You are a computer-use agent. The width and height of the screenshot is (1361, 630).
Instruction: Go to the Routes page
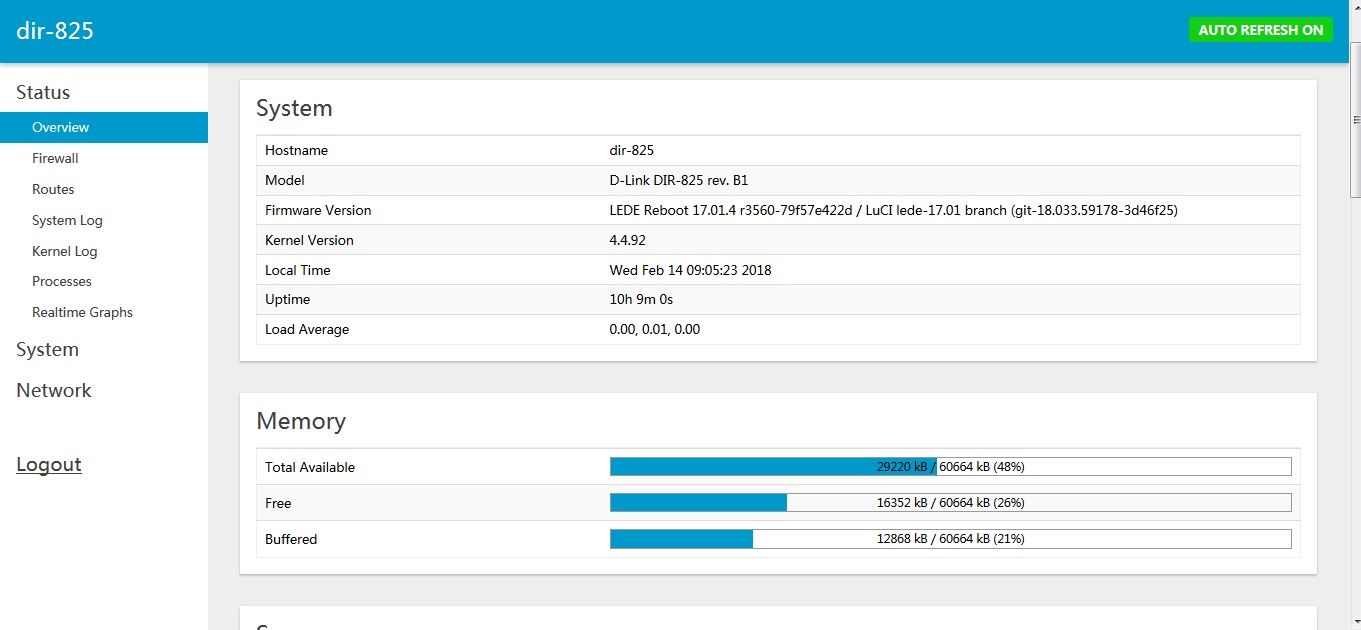tap(53, 189)
